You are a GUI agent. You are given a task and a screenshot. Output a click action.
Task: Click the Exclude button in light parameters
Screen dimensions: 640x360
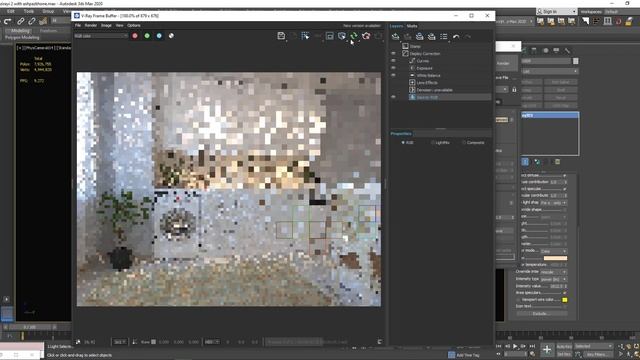coord(542,313)
